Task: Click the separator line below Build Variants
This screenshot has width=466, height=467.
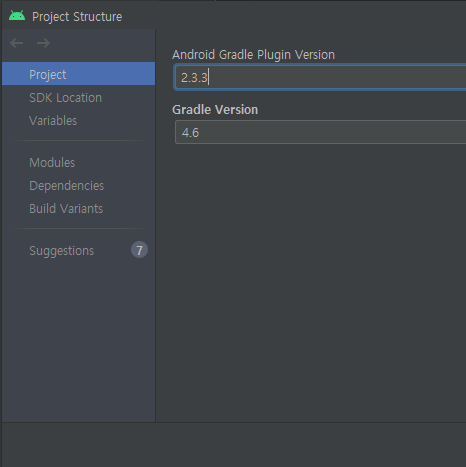Action: (79, 229)
